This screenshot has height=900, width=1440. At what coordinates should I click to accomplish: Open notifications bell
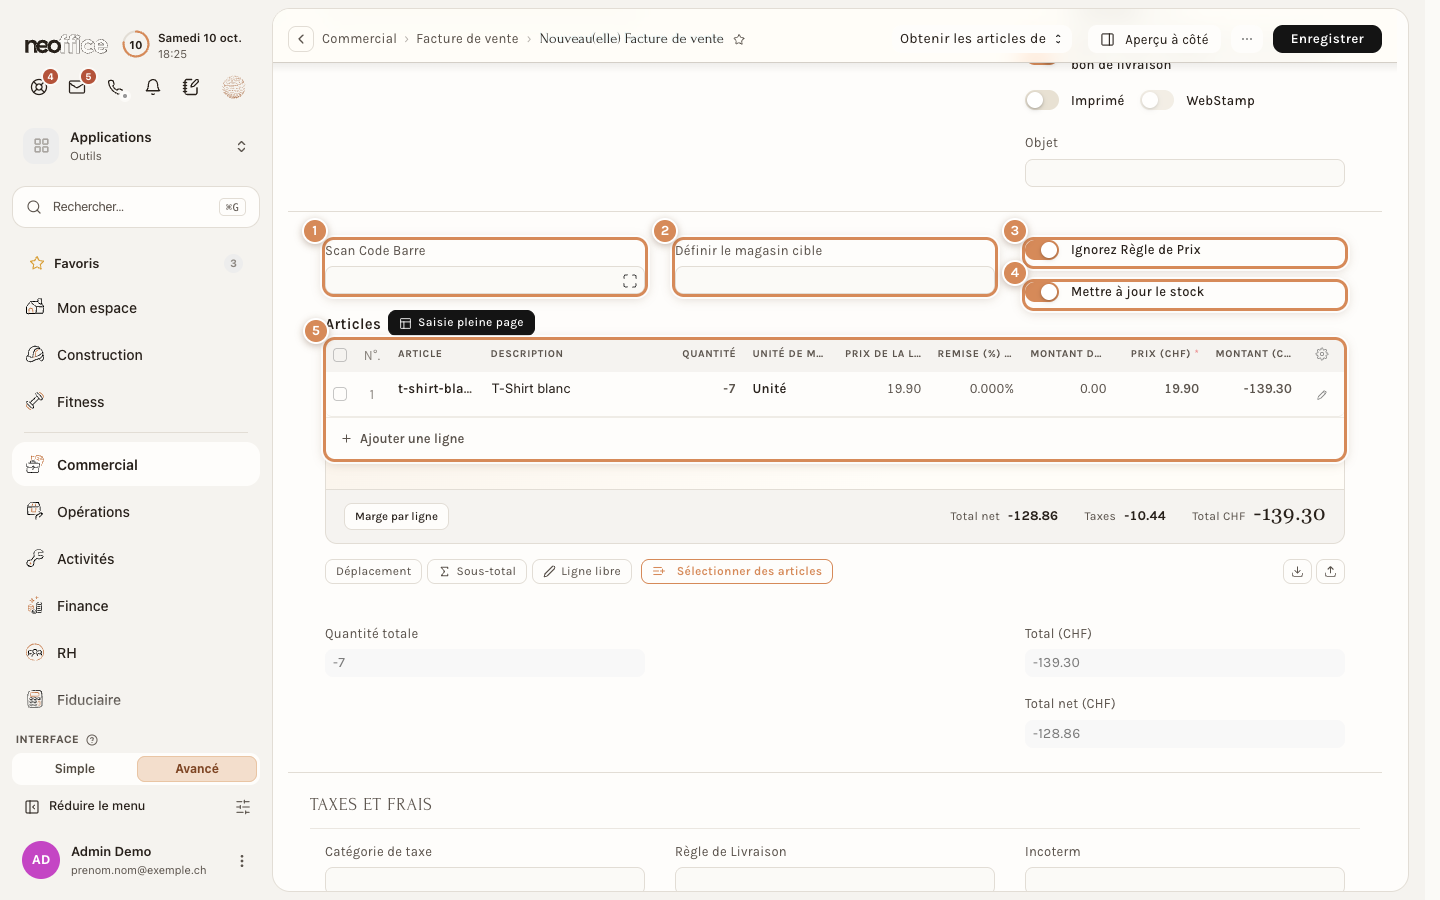pyautogui.click(x=153, y=87)
